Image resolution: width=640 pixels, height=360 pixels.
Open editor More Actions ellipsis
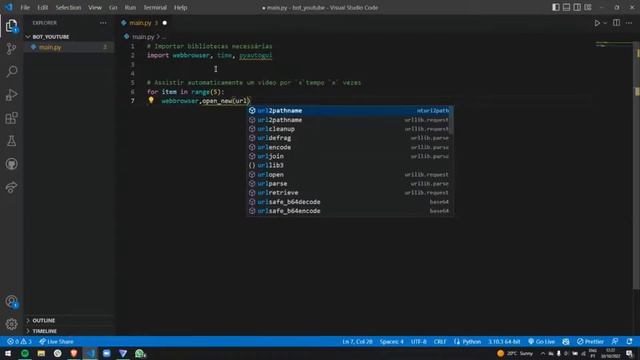(629, 23)
